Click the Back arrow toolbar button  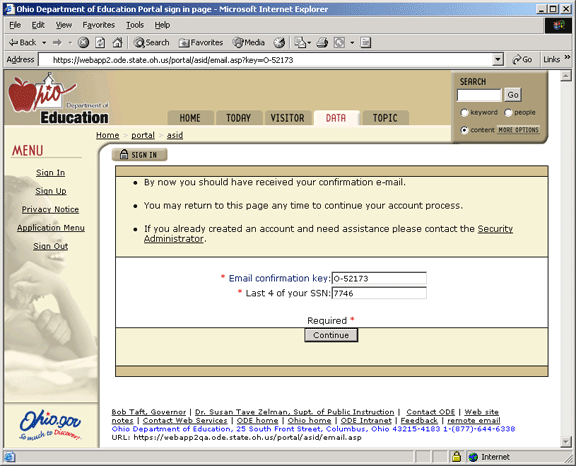[x=22, y=43]
